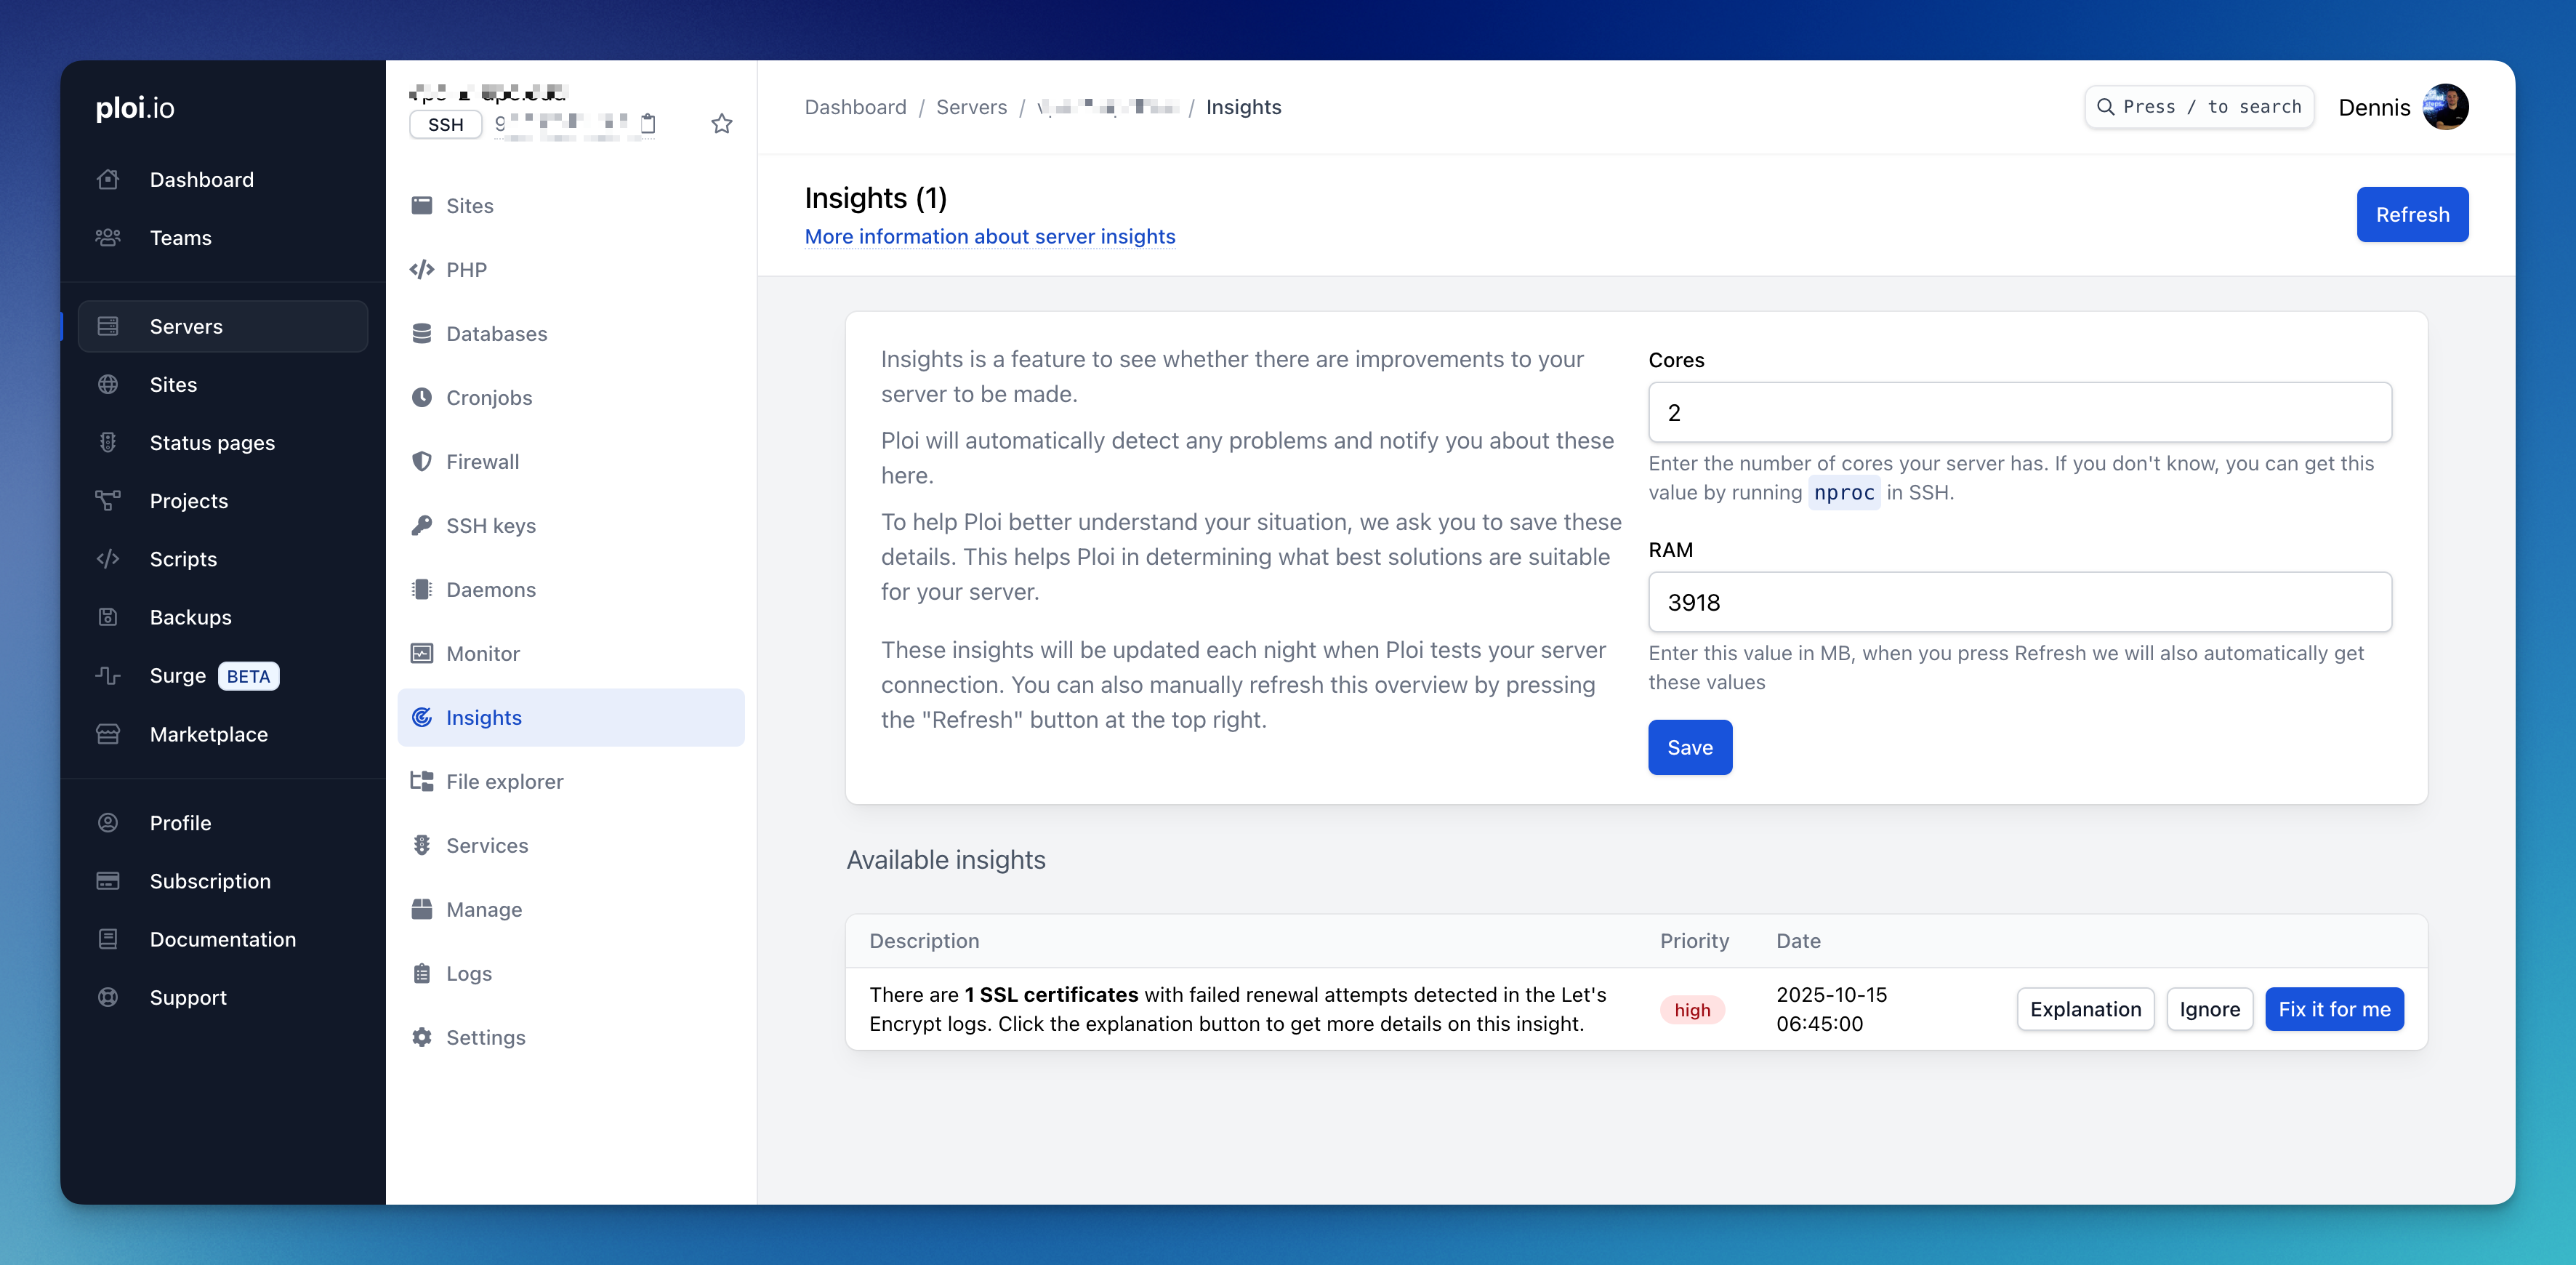
Task: Click into the Cores input field
Action: 2019,412
